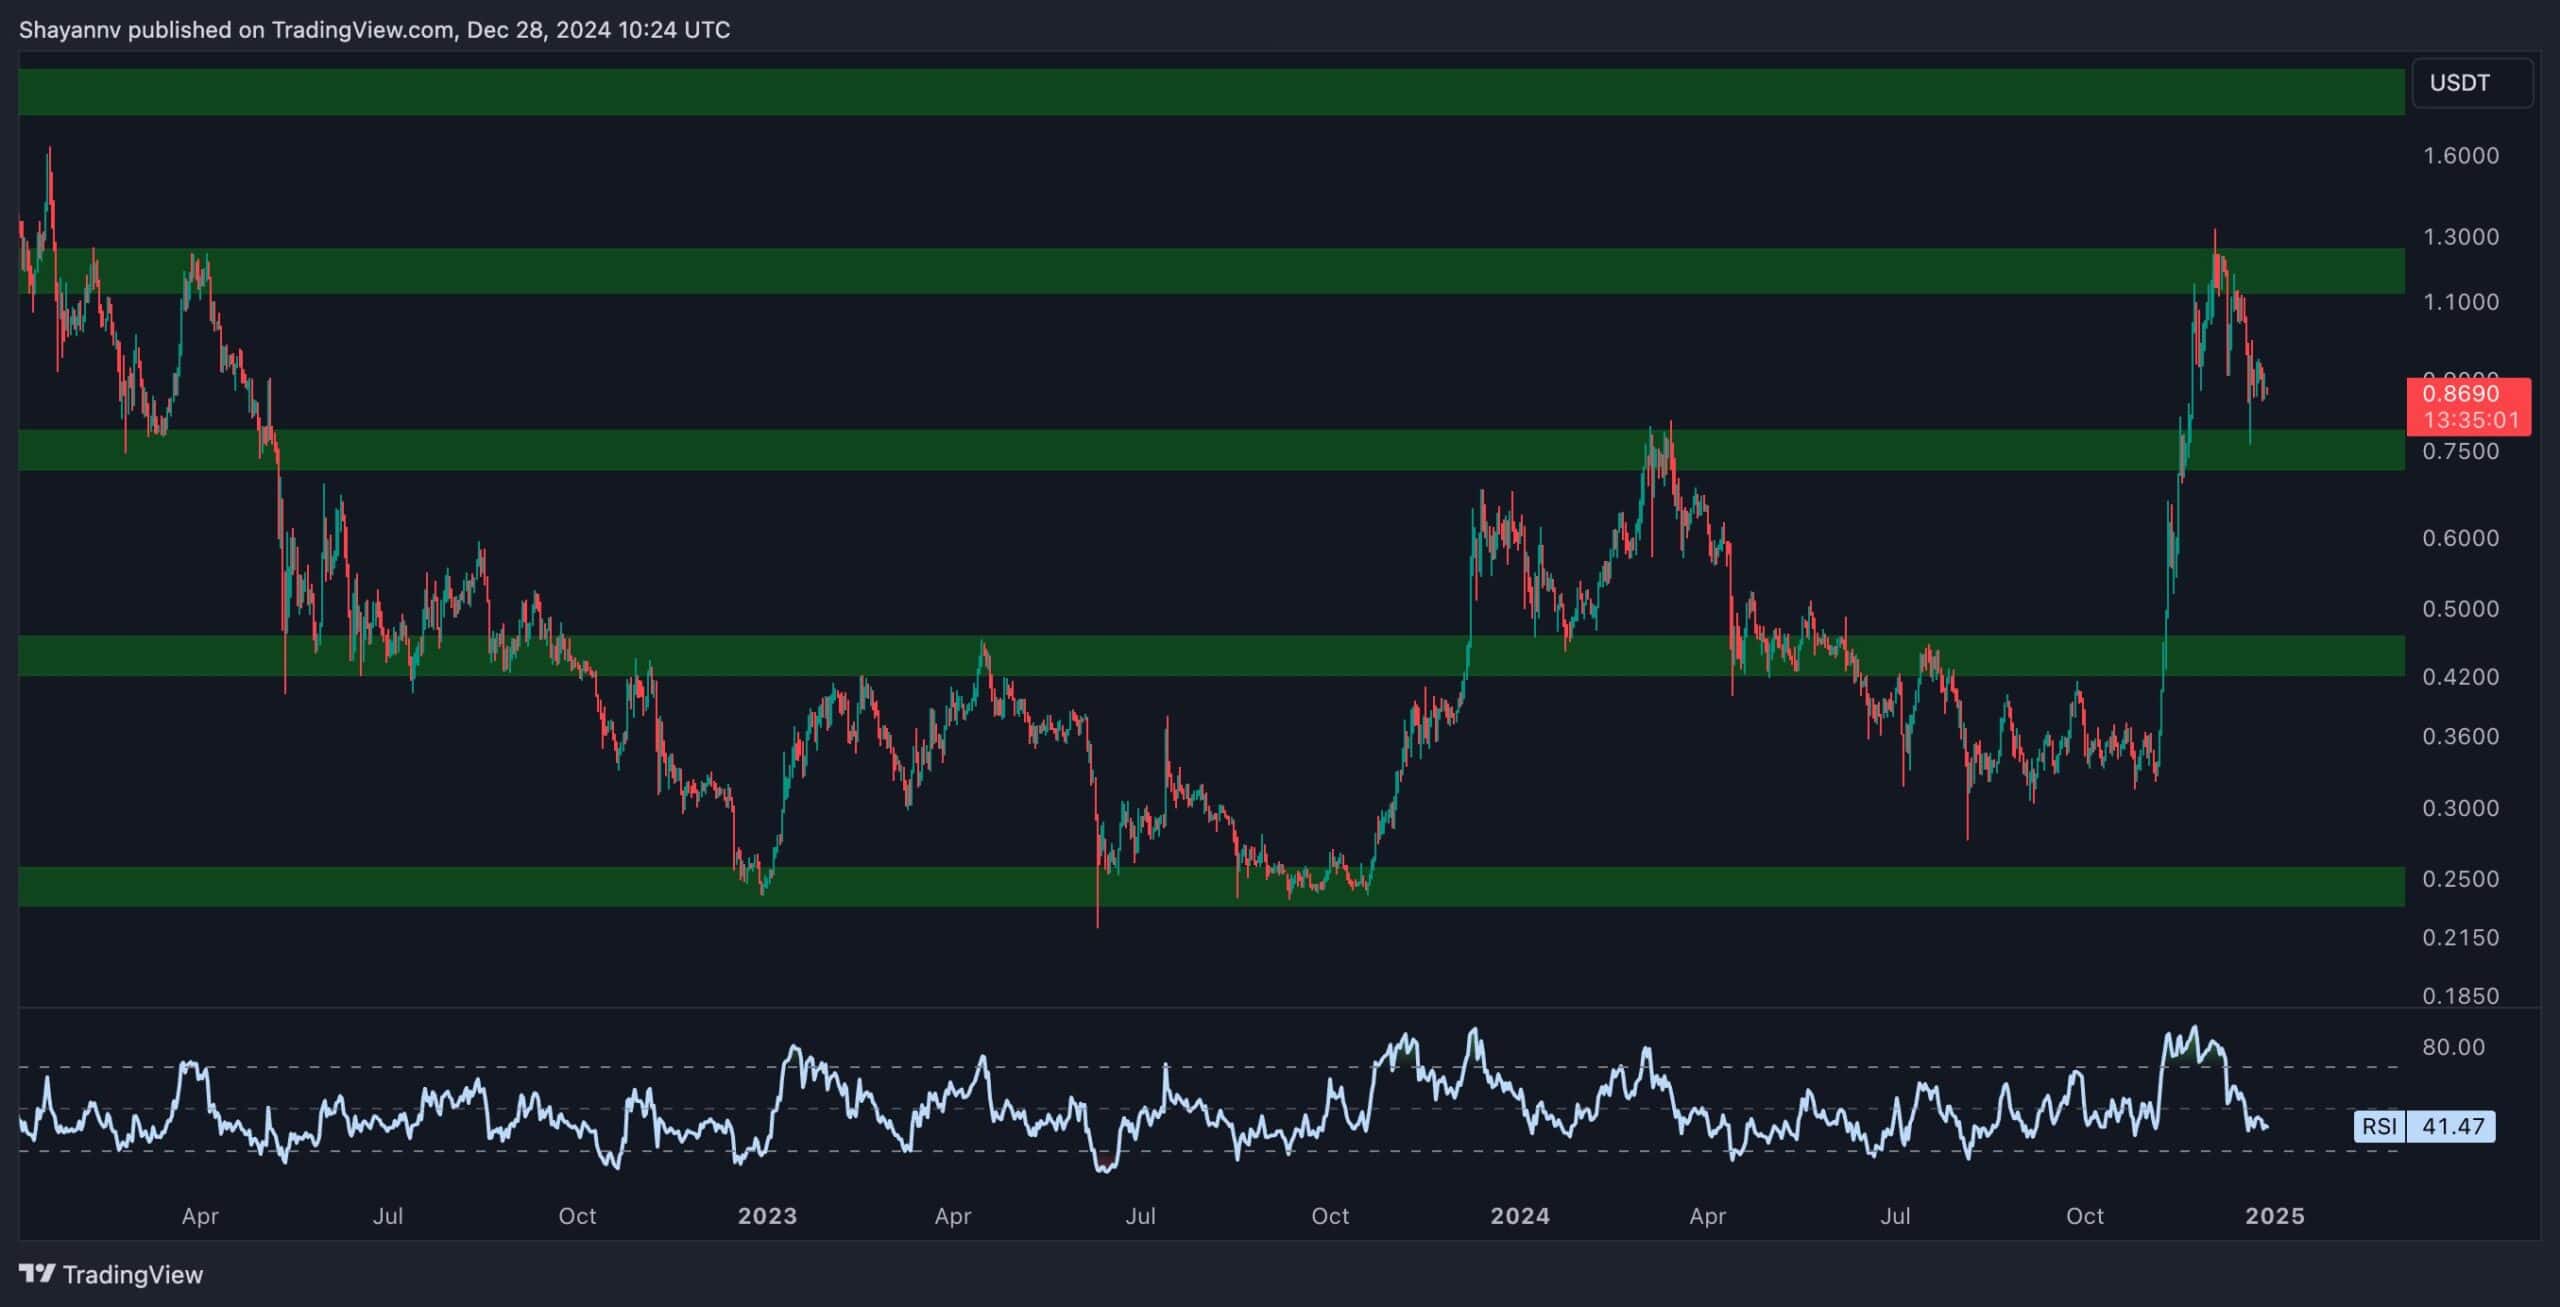The width and height of the screenshot is (2560, 1307).
Task: Click the 1.3000 price axis label
Action: tap(2460, 237)
